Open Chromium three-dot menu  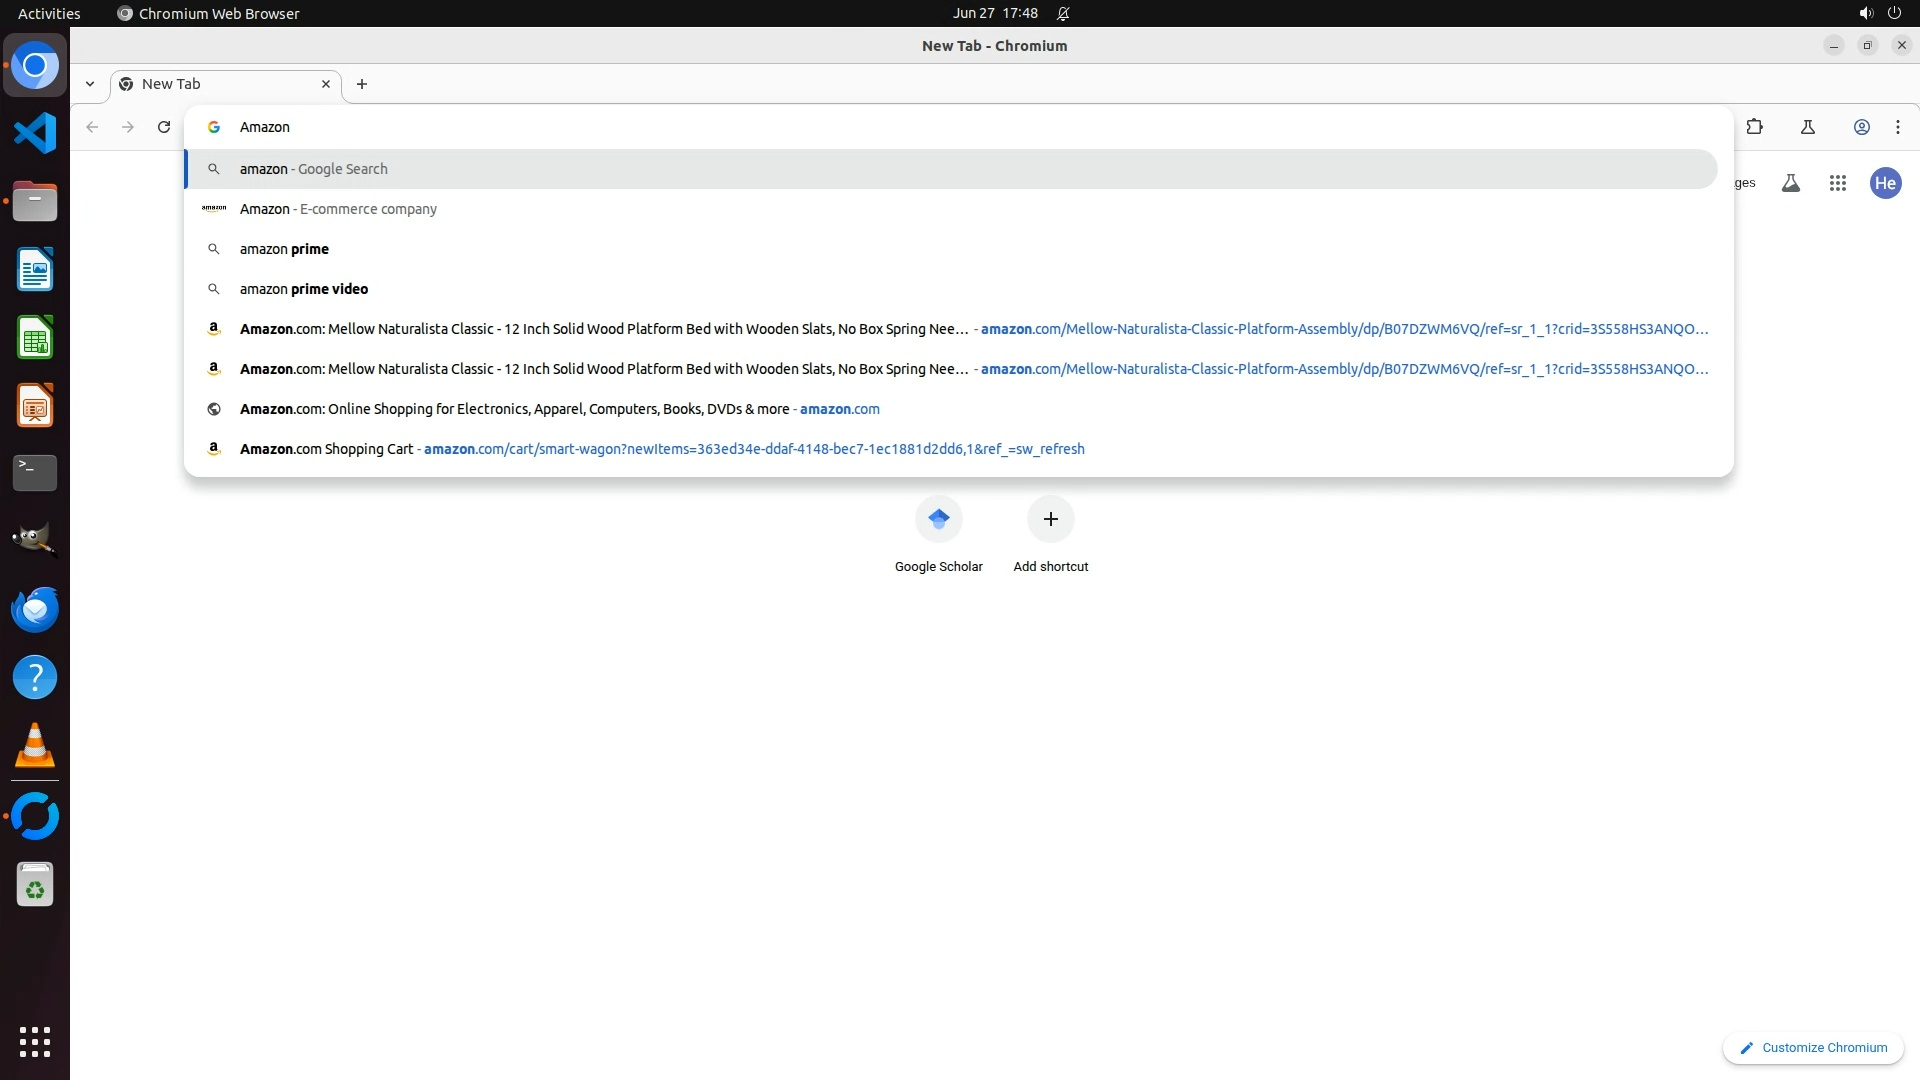1897,127
